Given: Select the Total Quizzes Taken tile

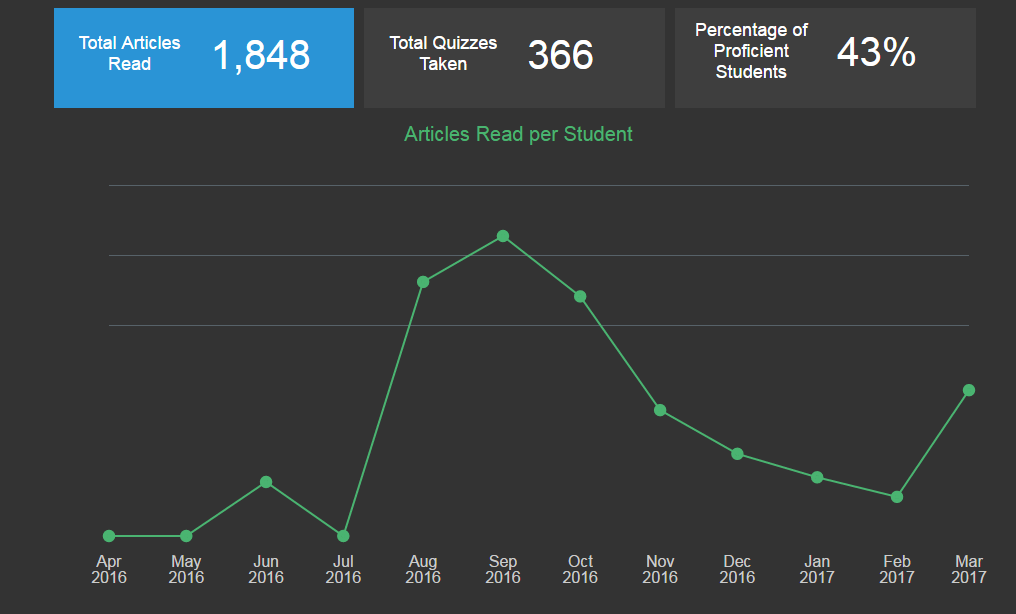Looking at the screenshot, I should pyautogui.click(x=514, y=58).
